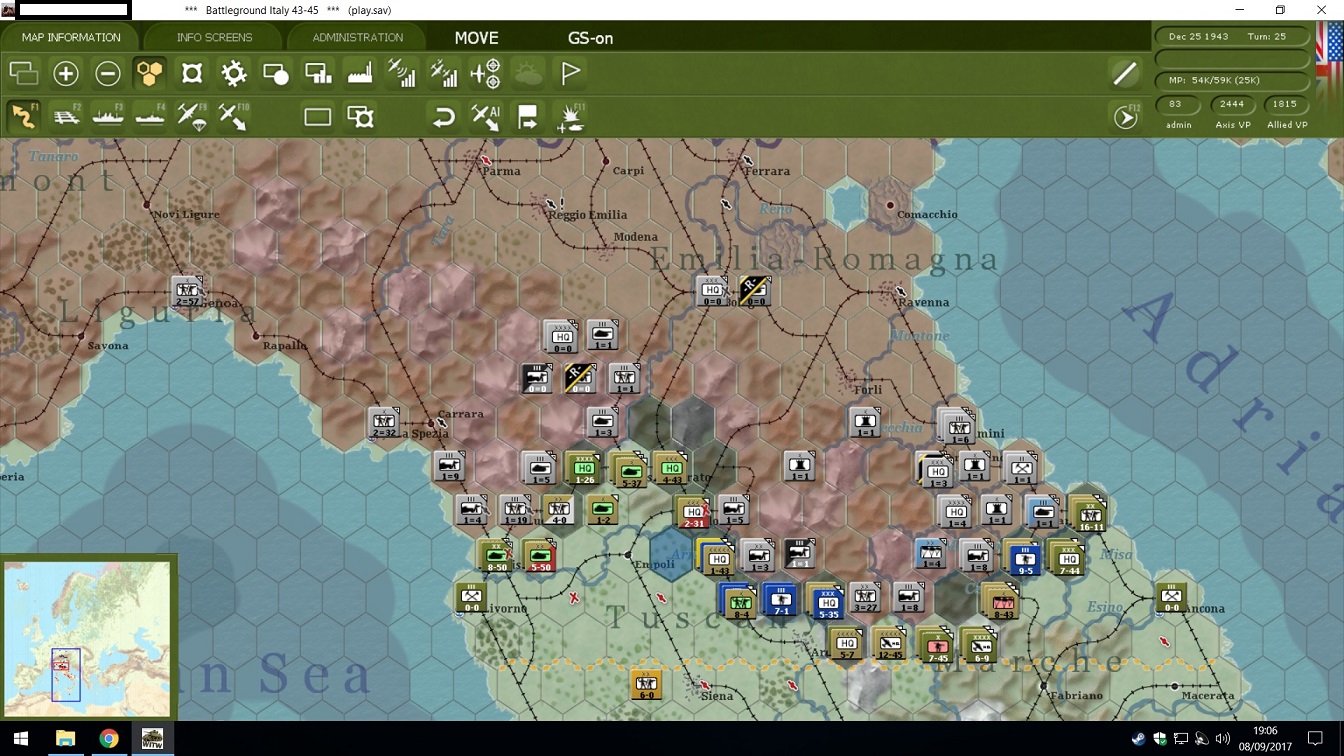Switch to the Administration tab

coord(357,38)
